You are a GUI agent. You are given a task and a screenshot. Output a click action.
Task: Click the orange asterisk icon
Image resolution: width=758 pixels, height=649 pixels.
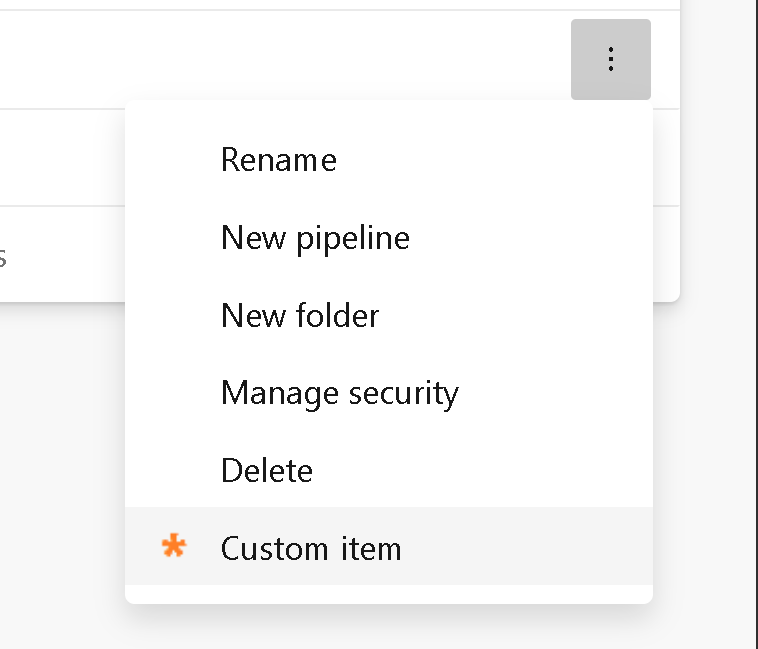coord(174,547)
